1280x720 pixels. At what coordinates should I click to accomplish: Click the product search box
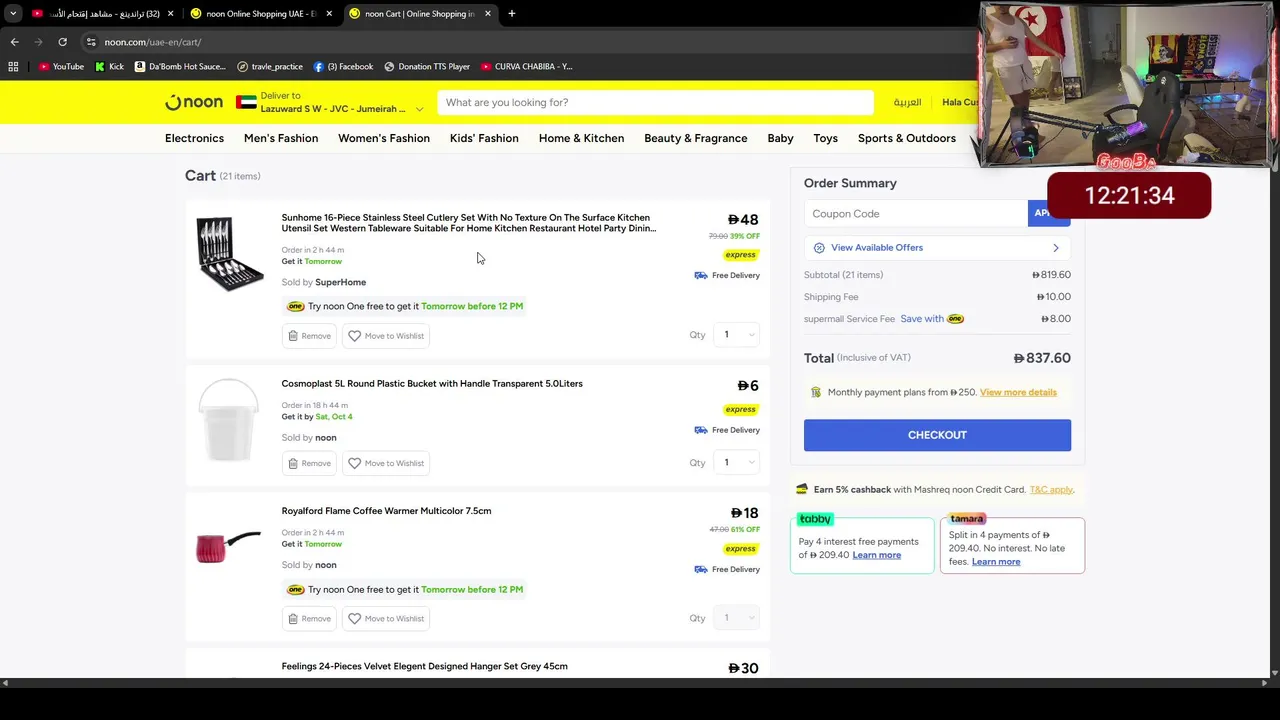tap(654, 102)
